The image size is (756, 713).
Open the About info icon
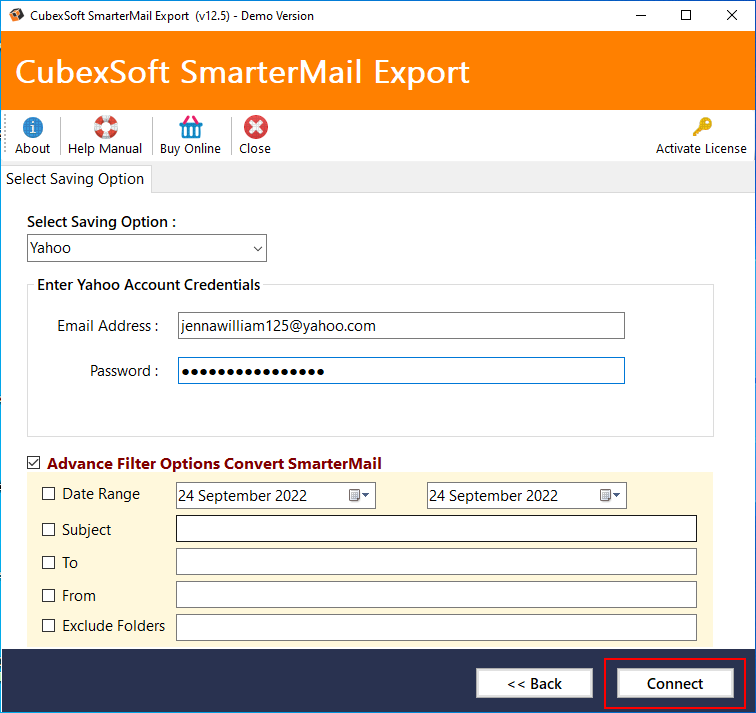[x=32, y=128]
